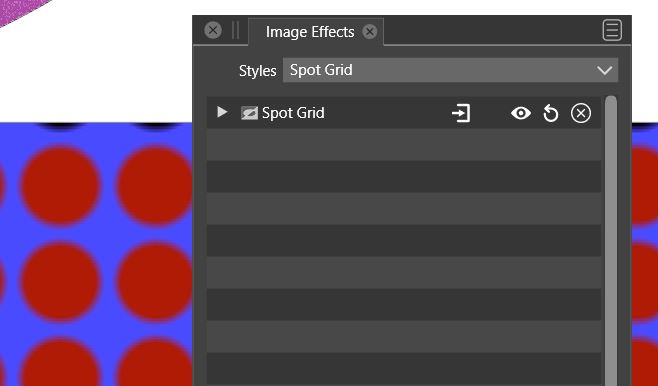Screen dimensions: 658x386
Task: Click the panel grip handle beside close button
Action: 235,30
